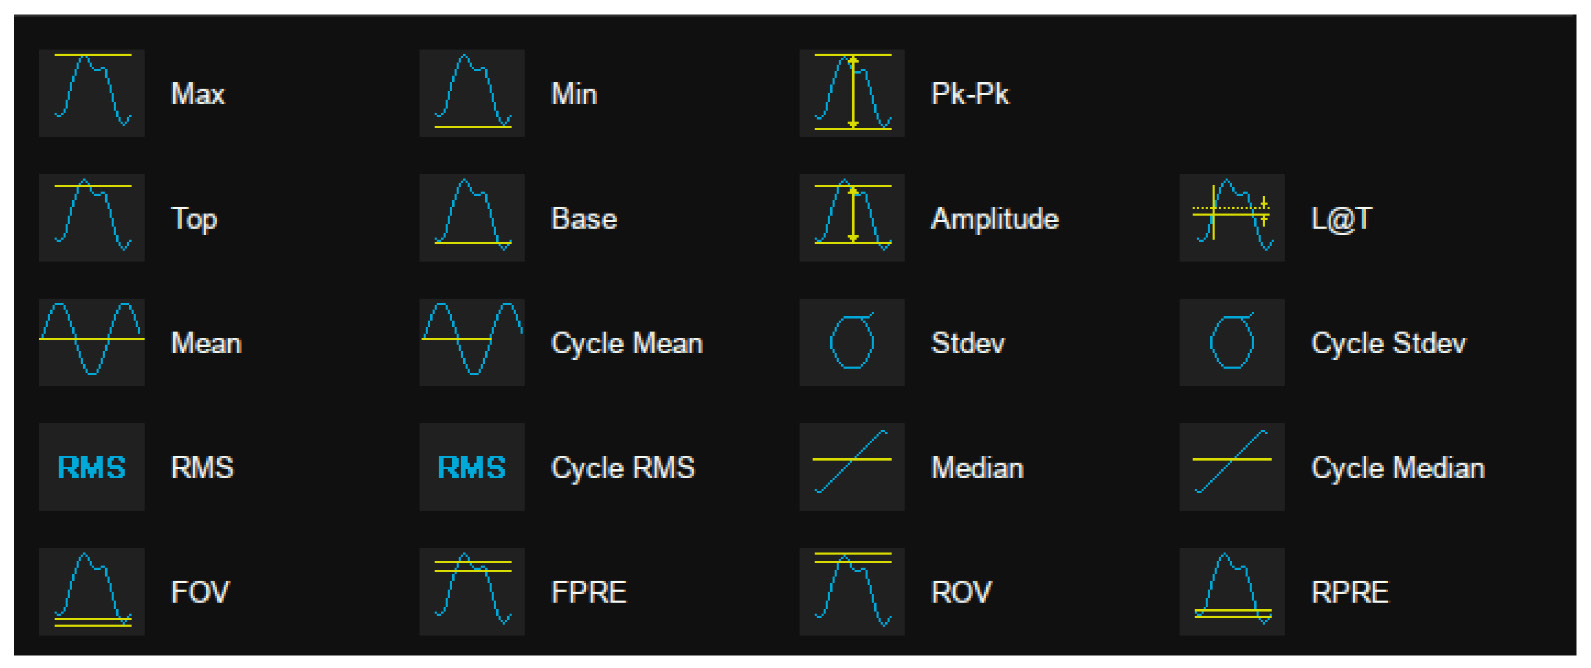
Task: Choose the L@T measurement icon
Action: [1232, 218]
